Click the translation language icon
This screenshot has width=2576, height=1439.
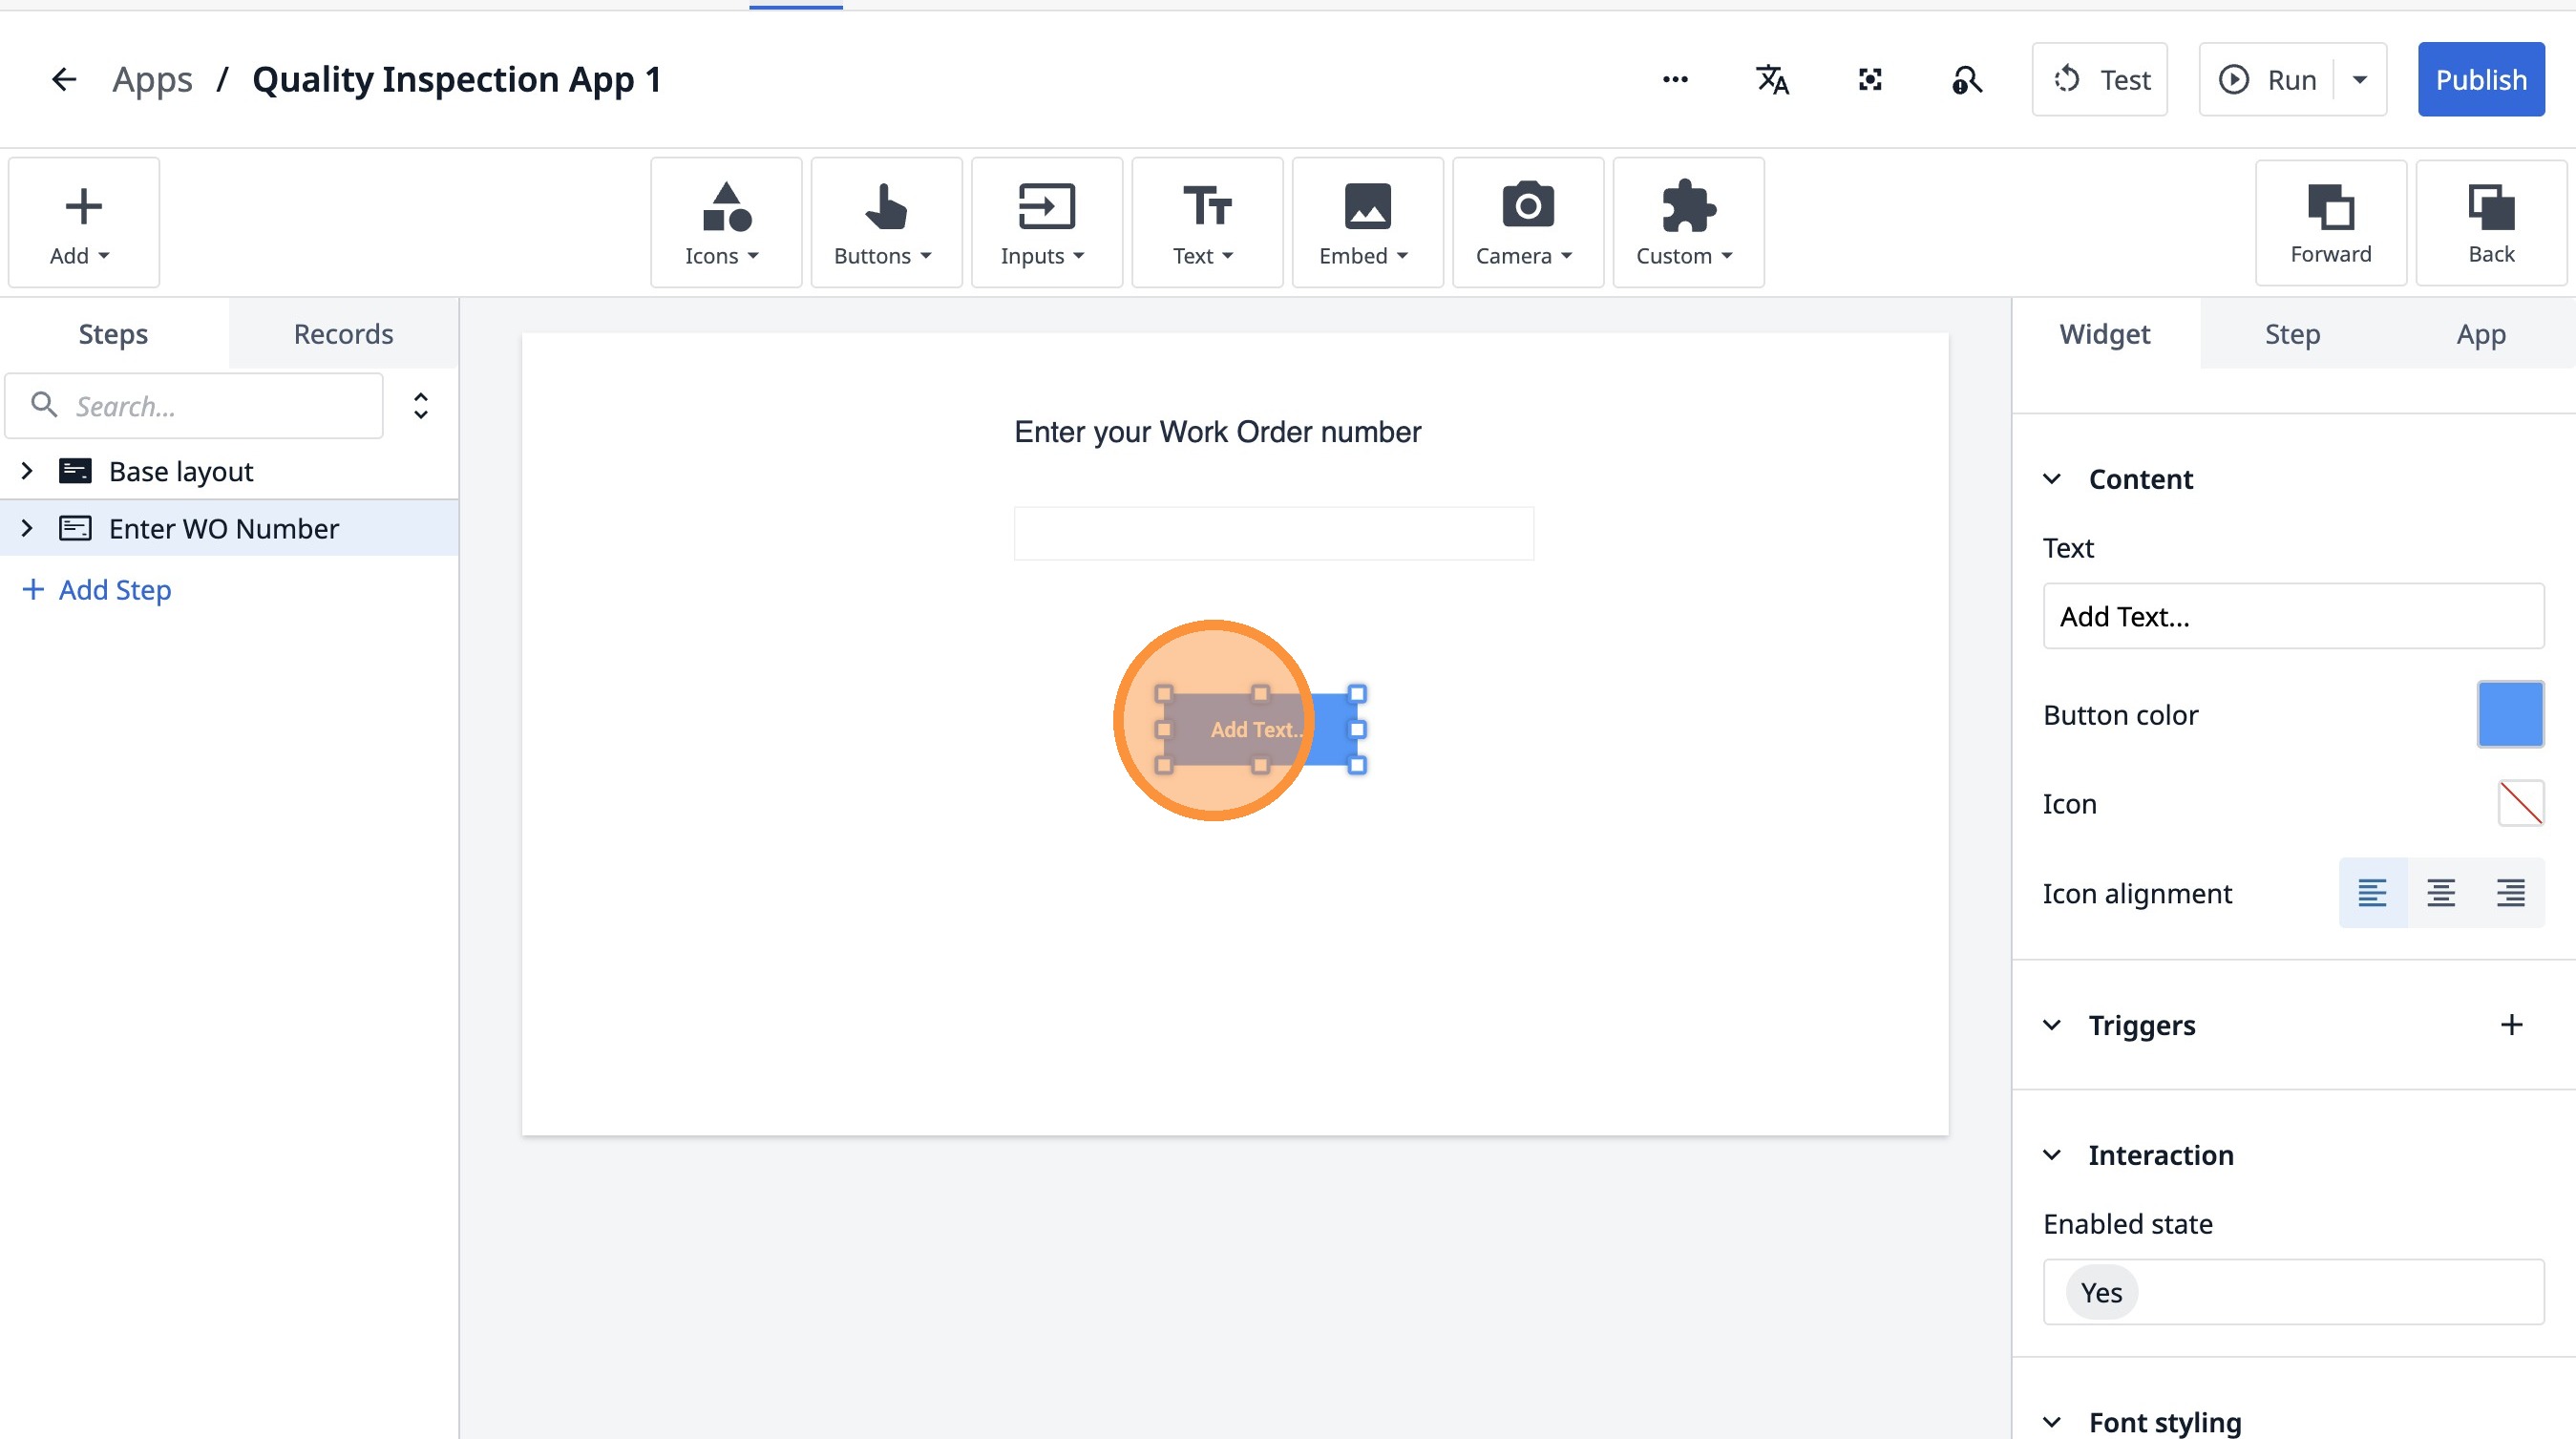[1772, 79]
